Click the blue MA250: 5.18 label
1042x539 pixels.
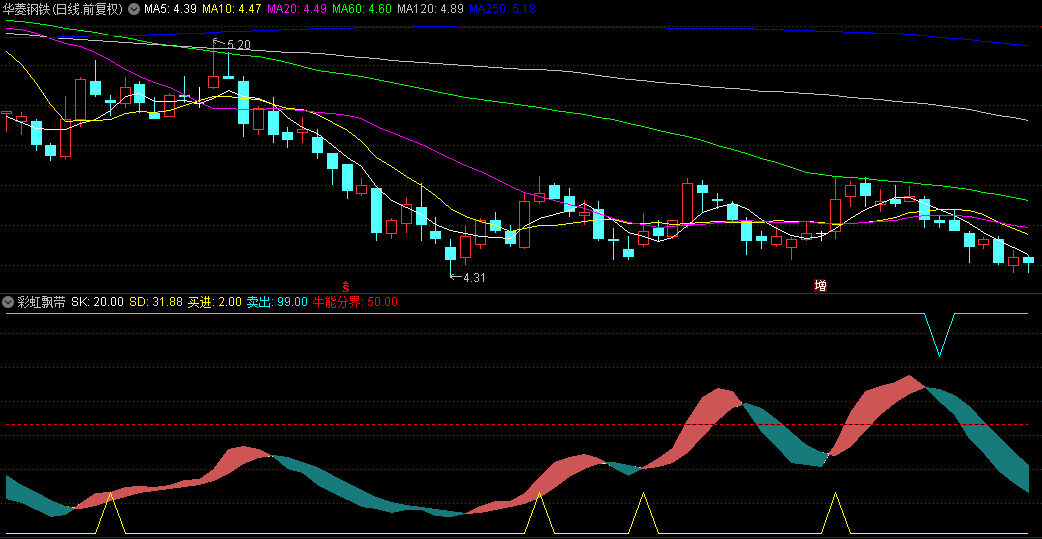point(502,9)
